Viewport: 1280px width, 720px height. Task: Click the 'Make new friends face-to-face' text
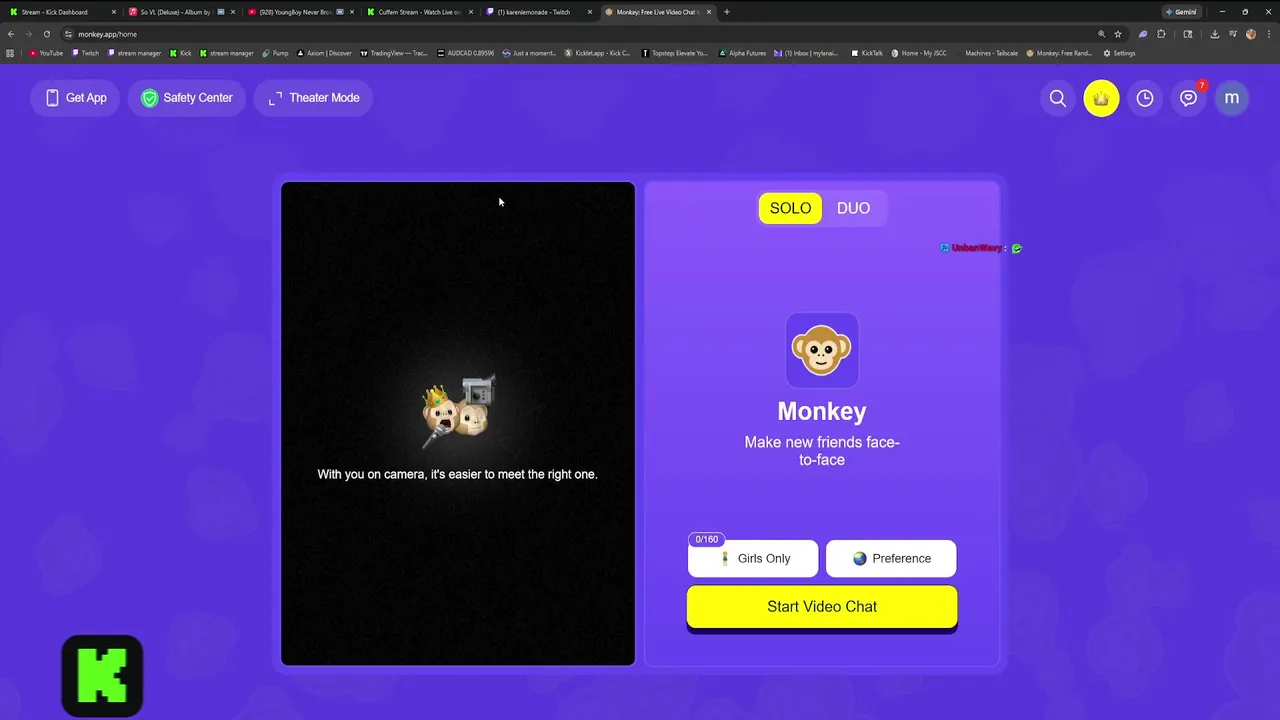point(822,451)
